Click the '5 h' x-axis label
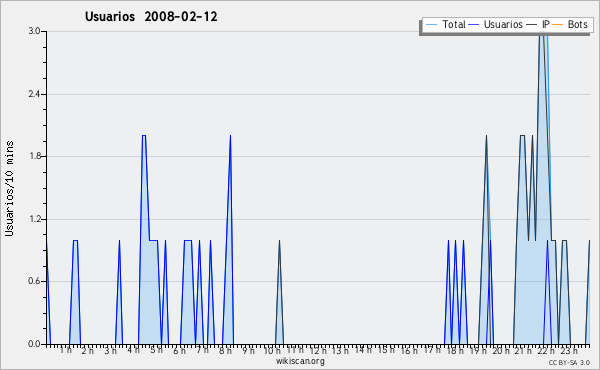The image size is (600, 370). [x=156, y=350]
